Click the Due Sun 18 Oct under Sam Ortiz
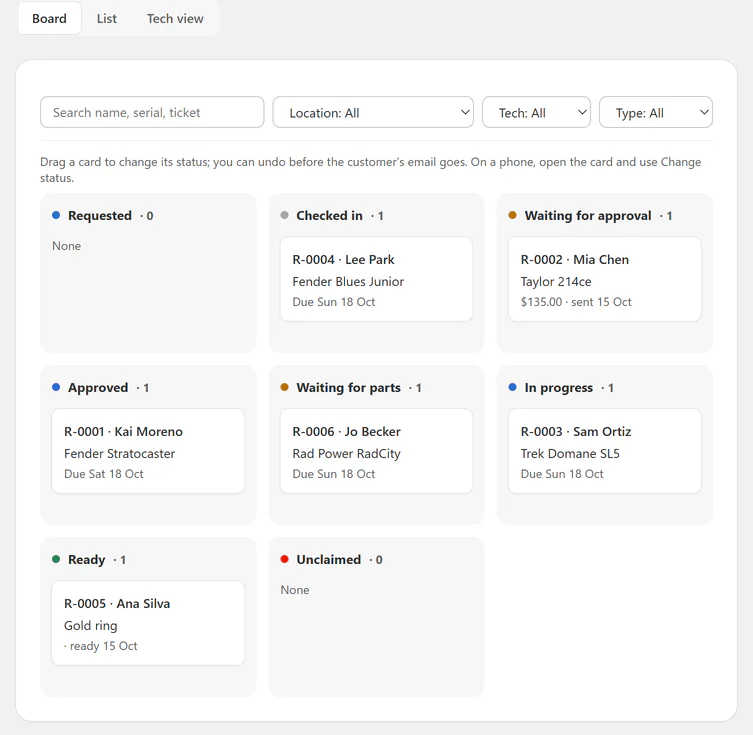The image size is (753, 735). coord(562,474)
